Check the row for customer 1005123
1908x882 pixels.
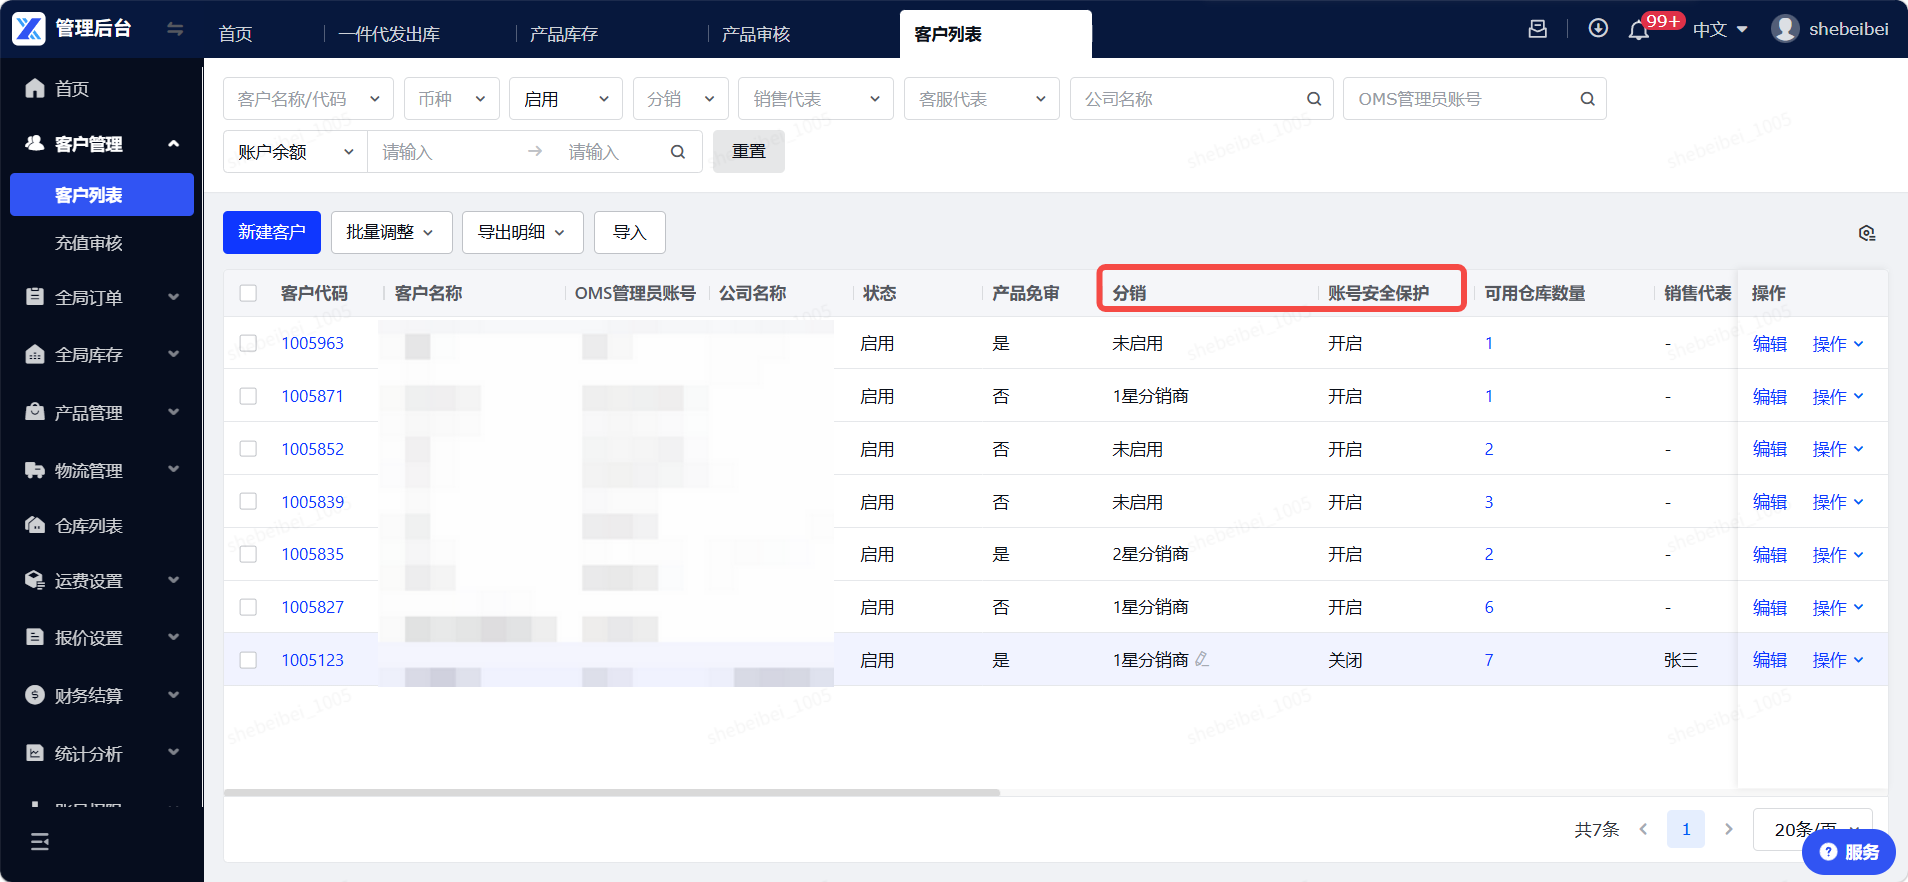pyautogui.click(x=248, y=660)
